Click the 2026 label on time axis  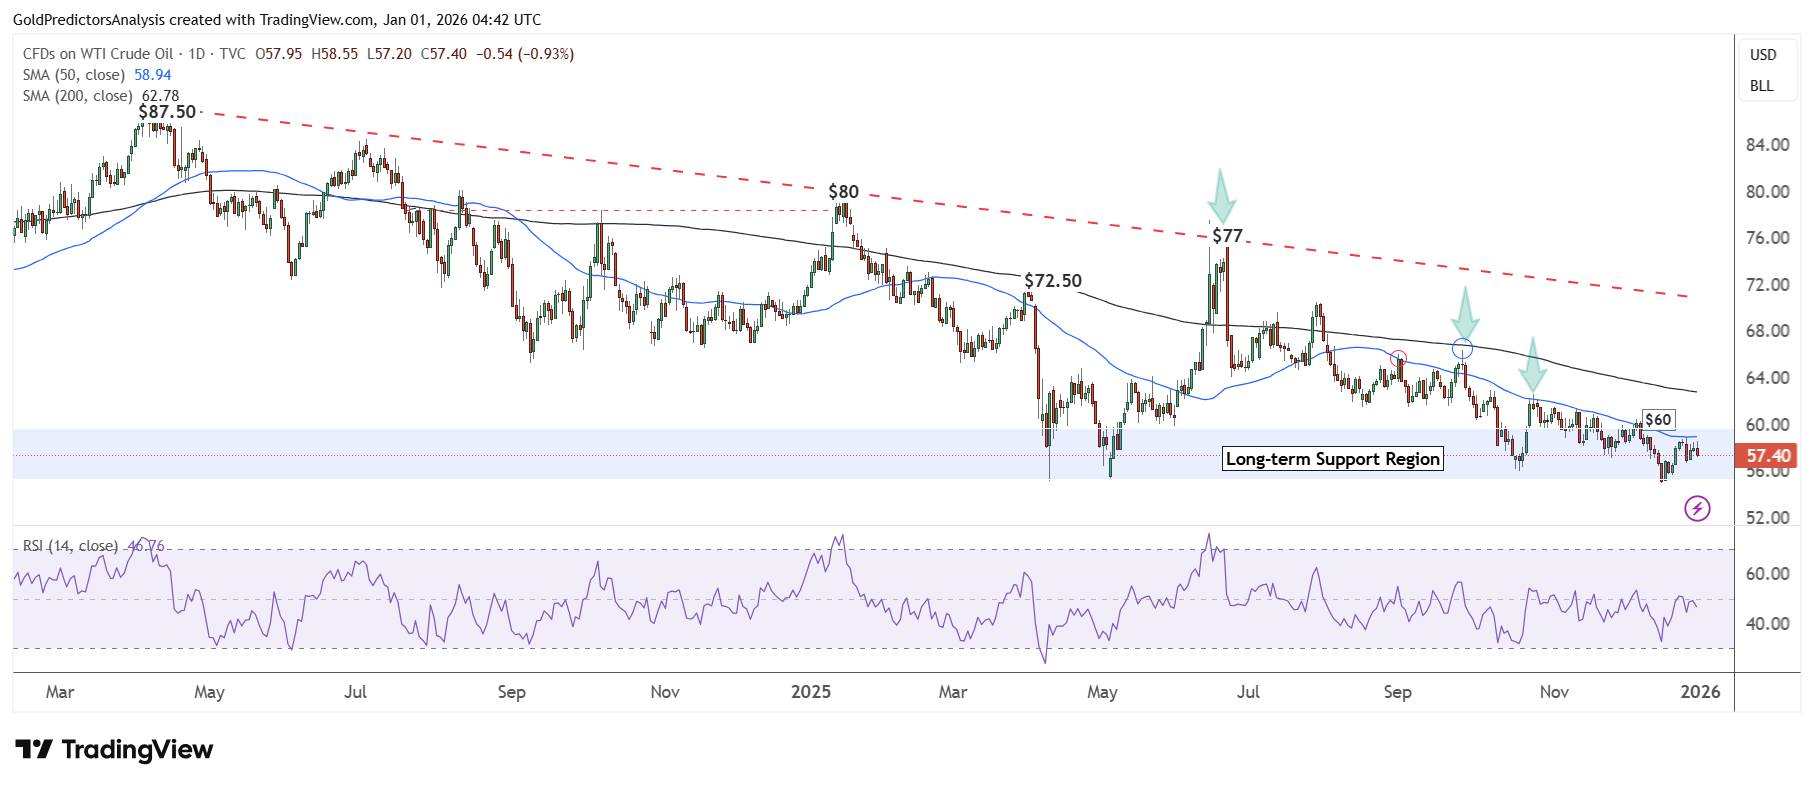click(1699, 692)
